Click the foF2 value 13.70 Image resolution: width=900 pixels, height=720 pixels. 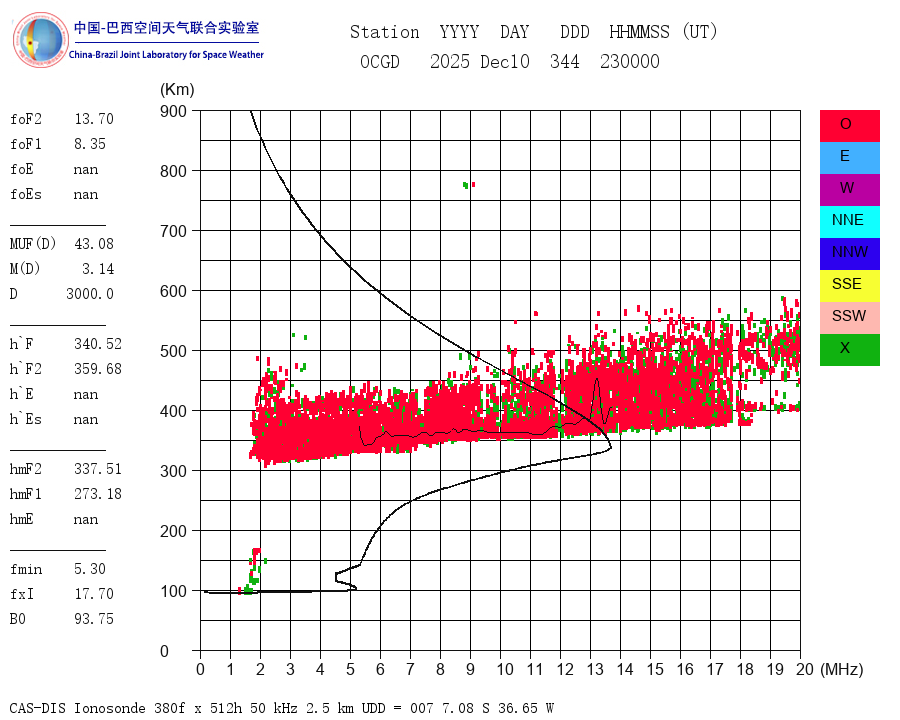click(x=94, y=119)
